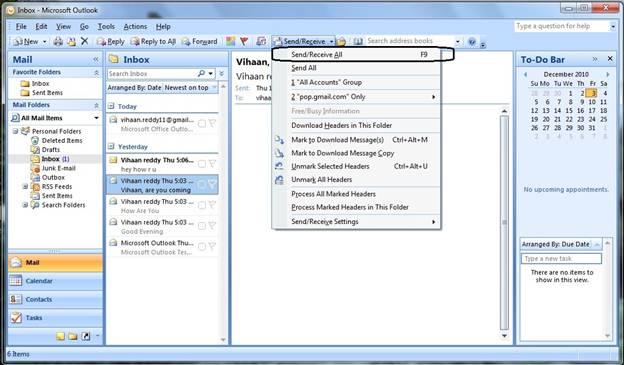The image size is (624, 365).
Task: Open the yellow Notes icon in navigation pane
Action: [60, 336]
